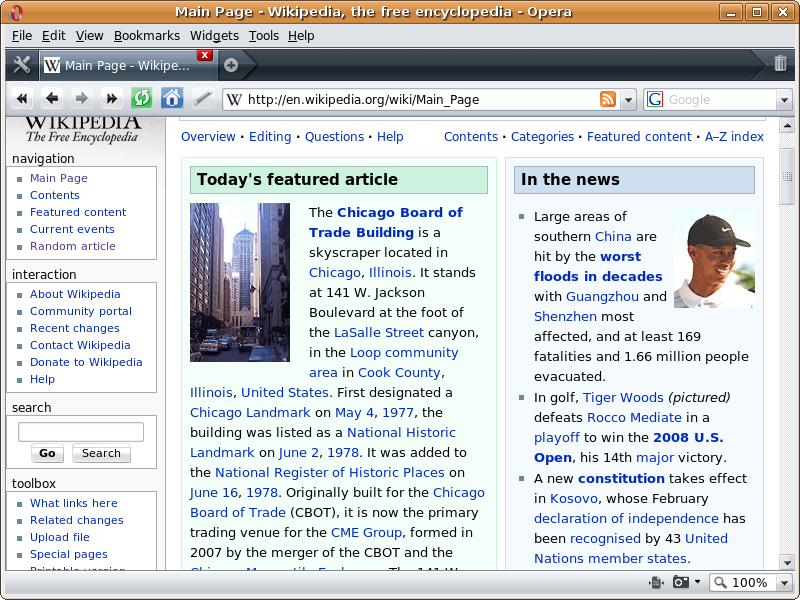Click the vertical scrollbar thumb
The image size is (800, 600).
787,177
